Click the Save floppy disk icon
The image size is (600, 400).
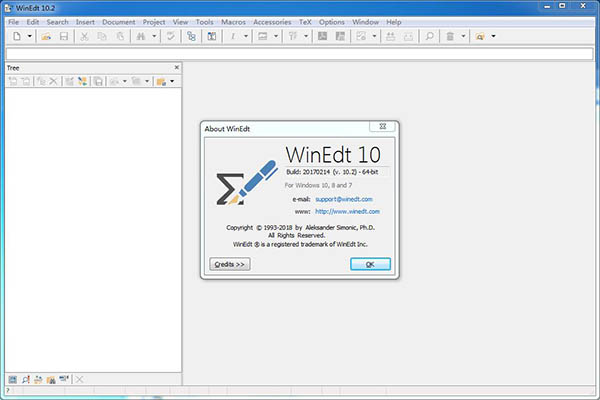64,36
